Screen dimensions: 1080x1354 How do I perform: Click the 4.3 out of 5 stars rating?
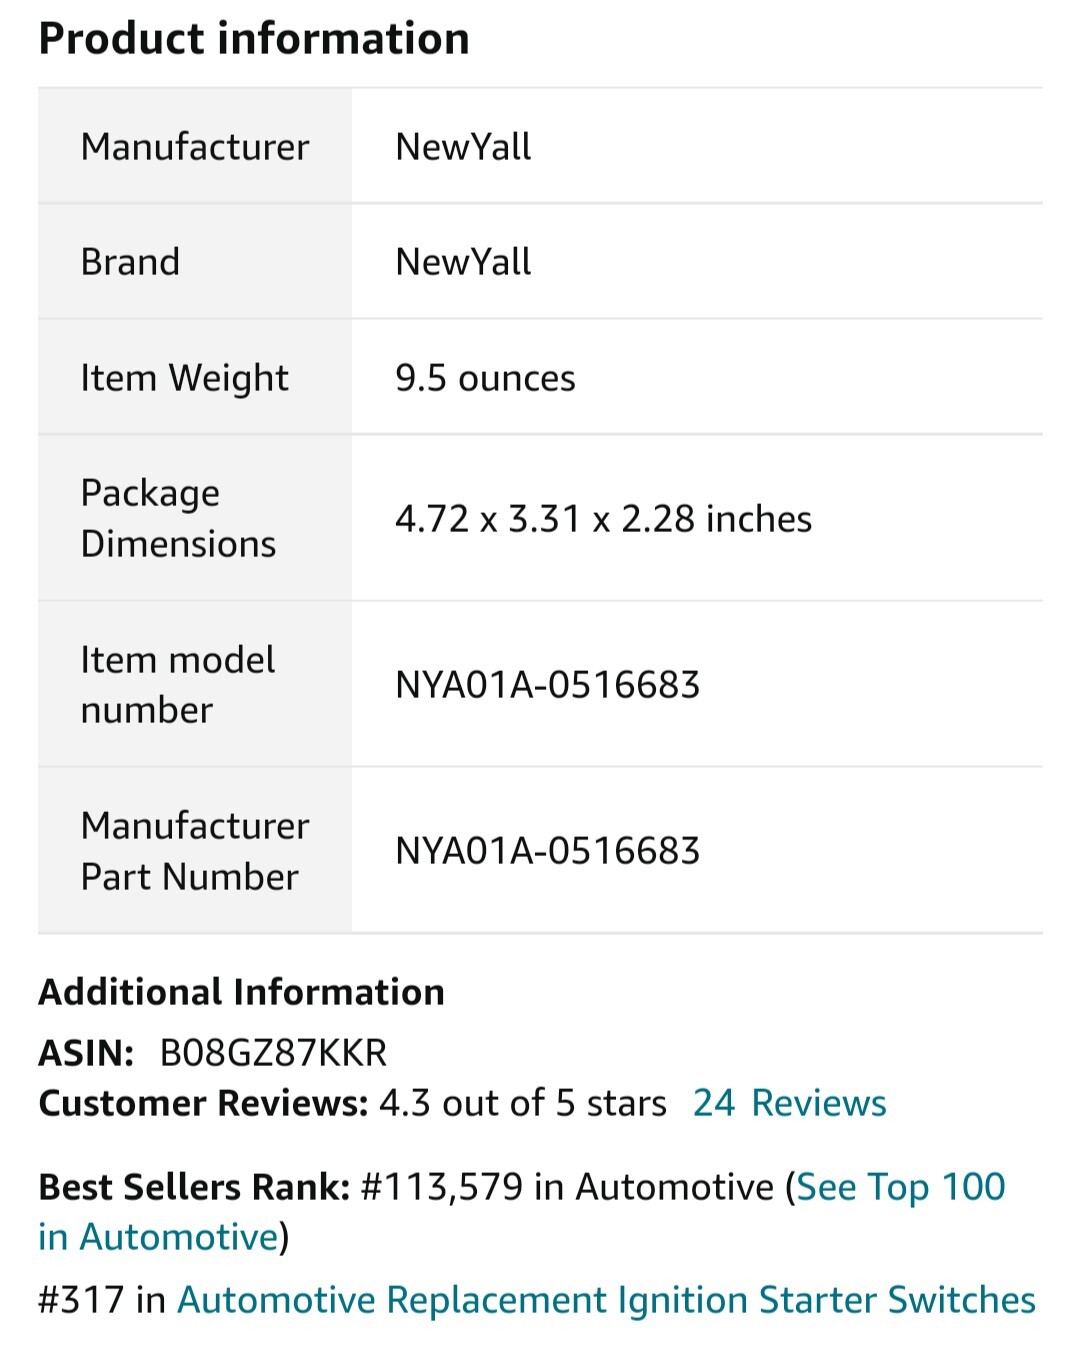click(522, 1103)
